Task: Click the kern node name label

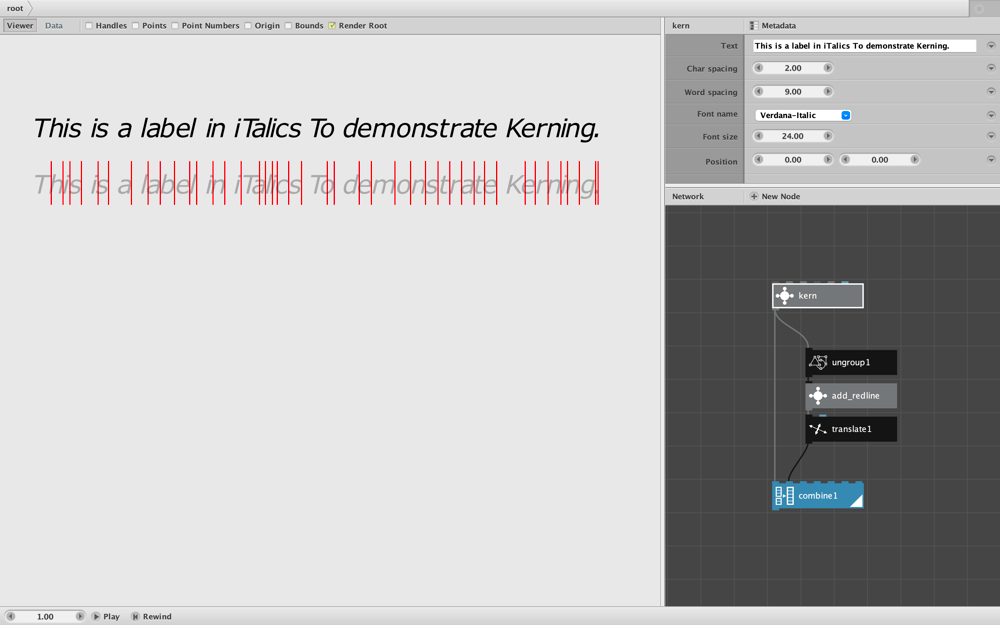Action: pyautogui.click(x=807, y=296)
